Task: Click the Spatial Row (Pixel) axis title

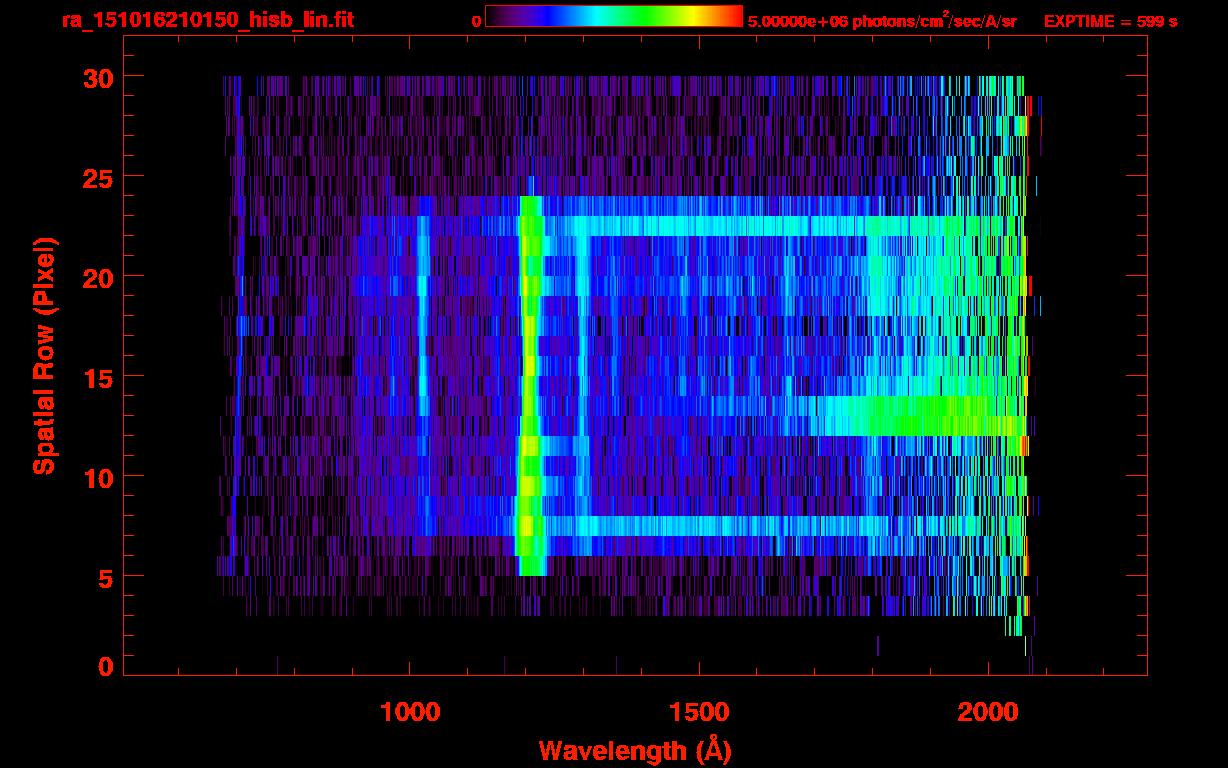Action: pos(44,356)
